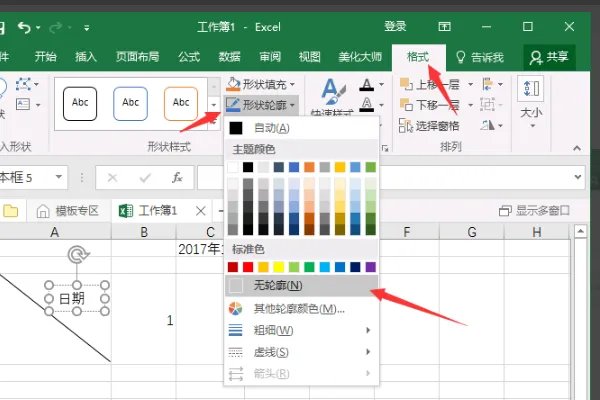Screen dimensions: 600x400
Task: Click 上移一层 bring forward
Action: click(x=430, y=84)
